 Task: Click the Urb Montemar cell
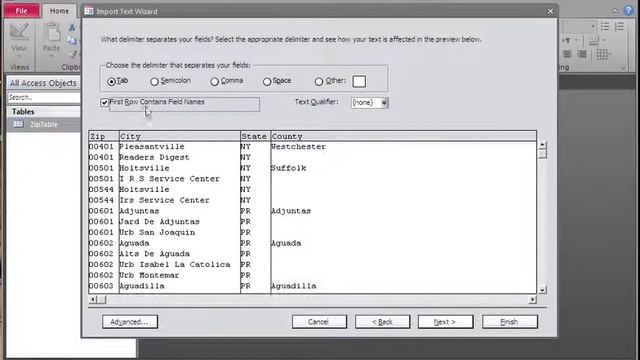click(149, 275)
